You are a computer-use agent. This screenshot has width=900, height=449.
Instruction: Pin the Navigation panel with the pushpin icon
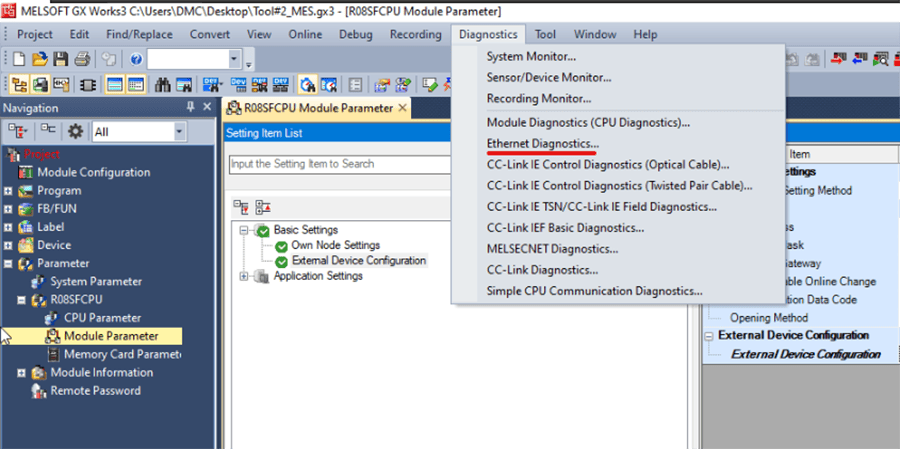[x=190, y=107]
